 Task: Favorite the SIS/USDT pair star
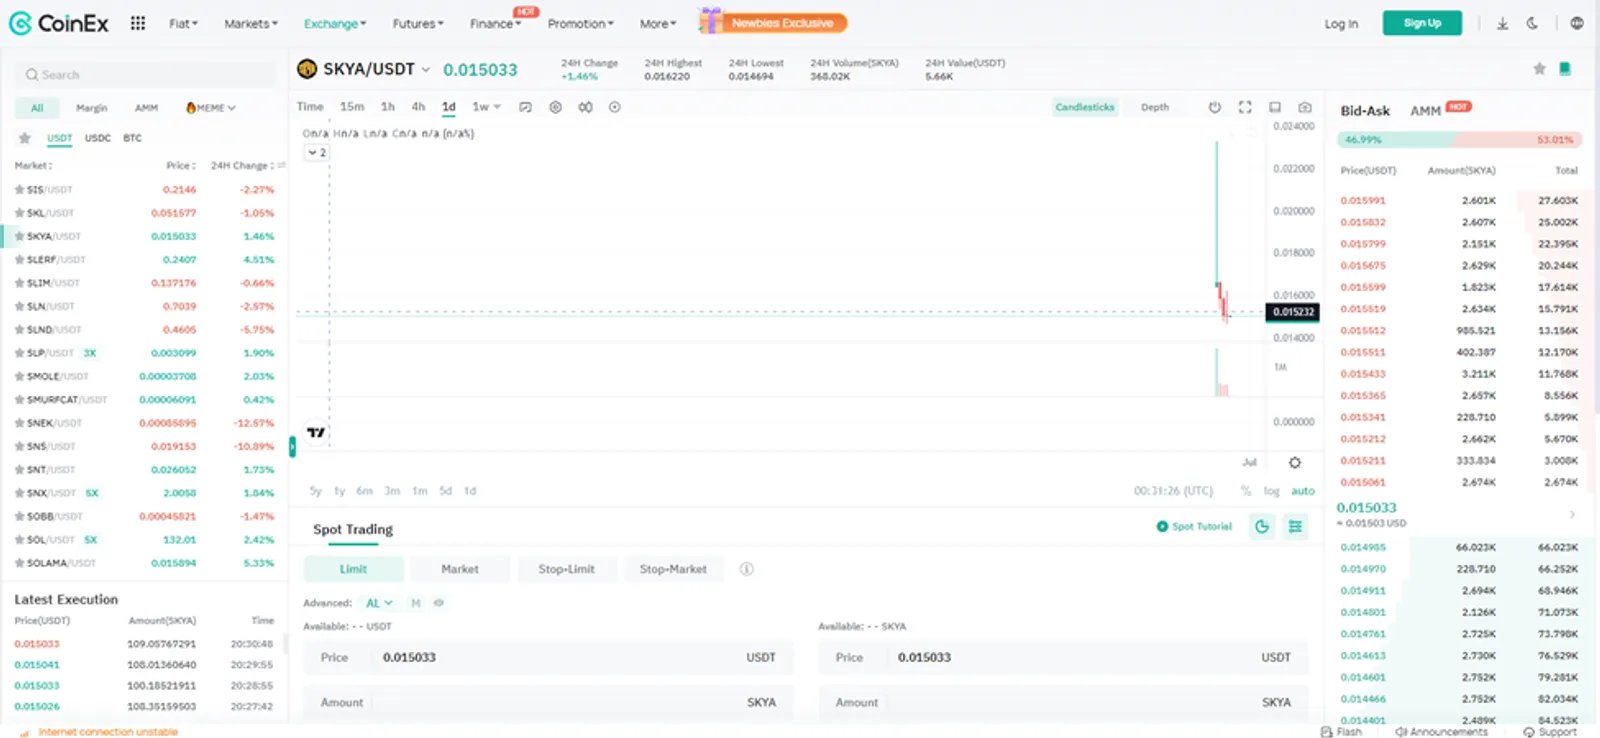[19, 189]
